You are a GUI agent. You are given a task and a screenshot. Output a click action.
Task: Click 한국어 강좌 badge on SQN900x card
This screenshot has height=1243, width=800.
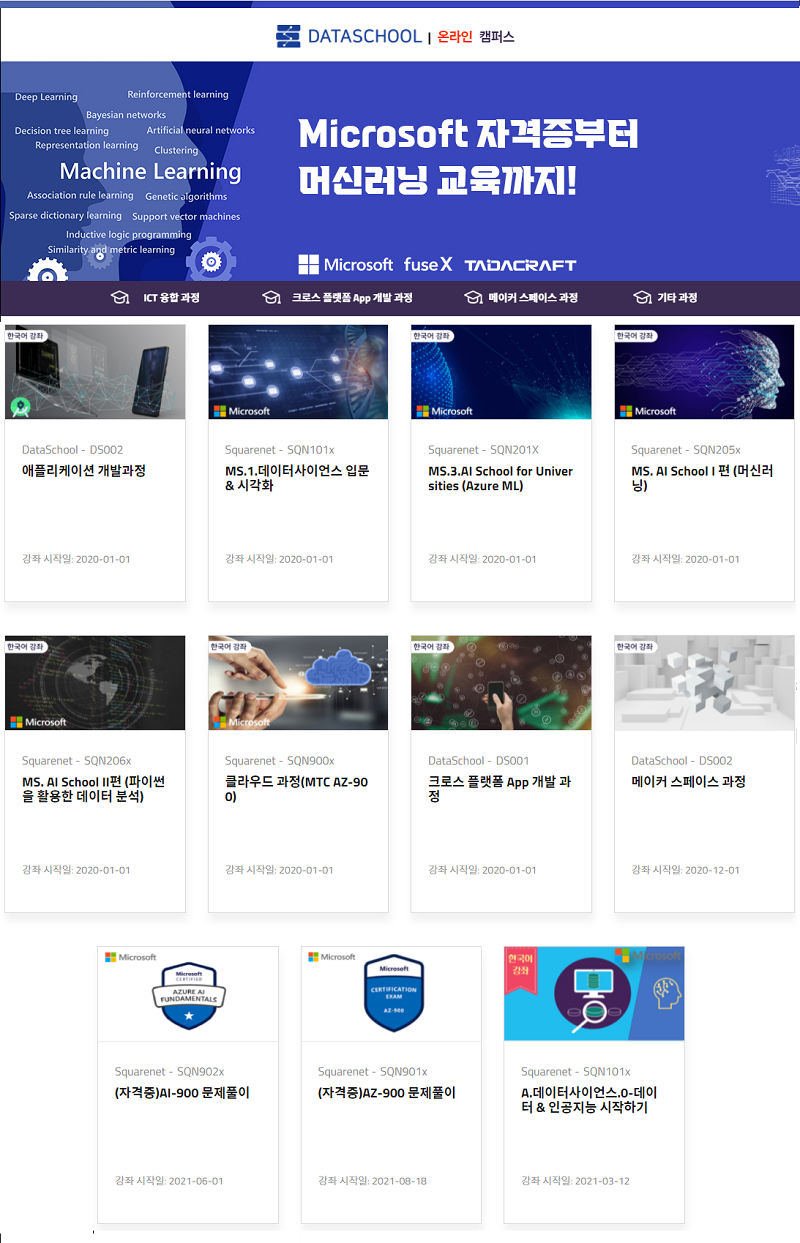229,647
